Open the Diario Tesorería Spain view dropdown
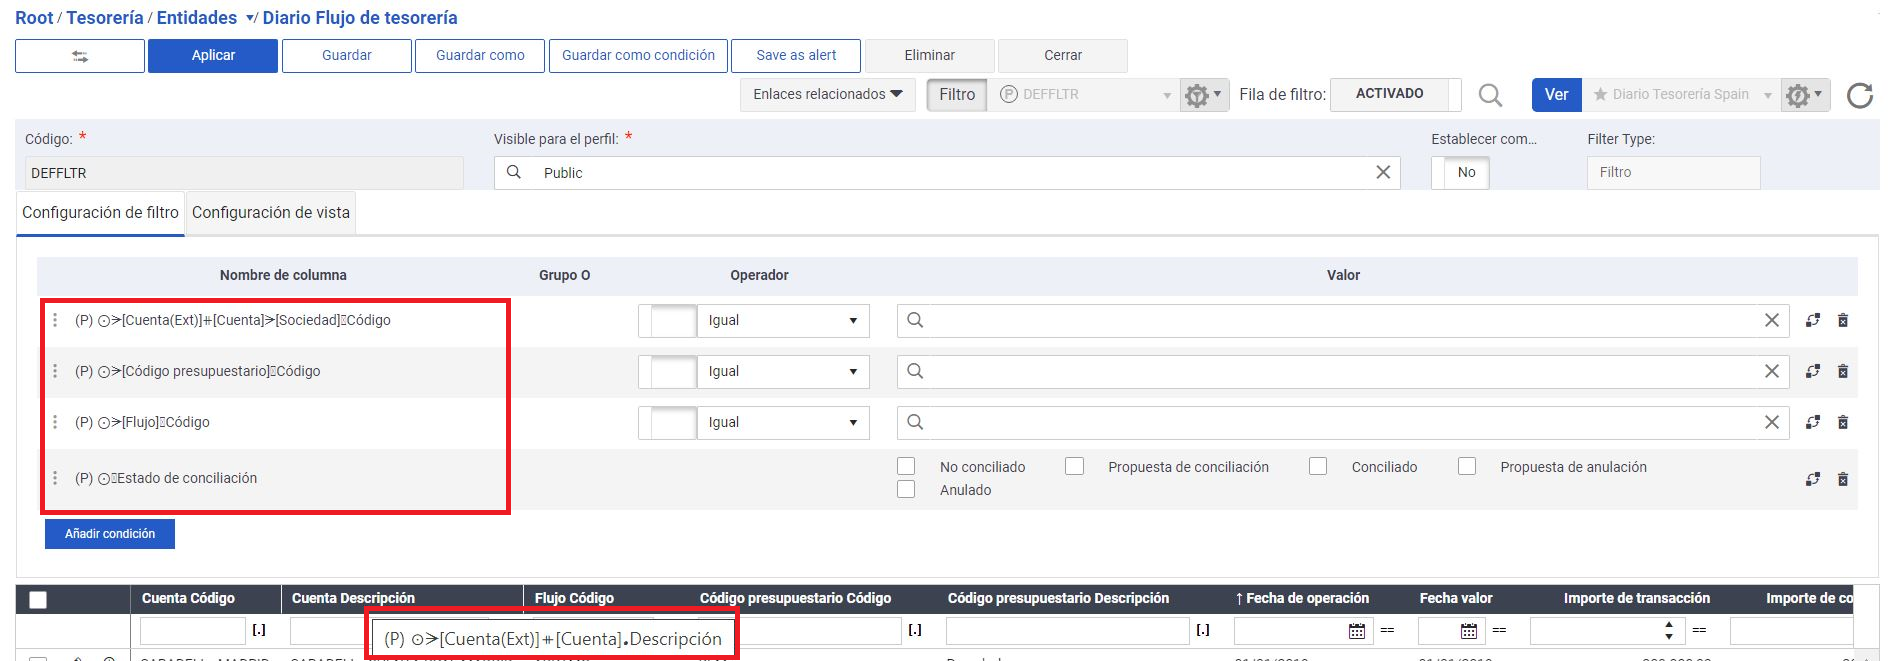Screen dimensions: 1893x661 pyautogui.click(x=1767, y=95)
